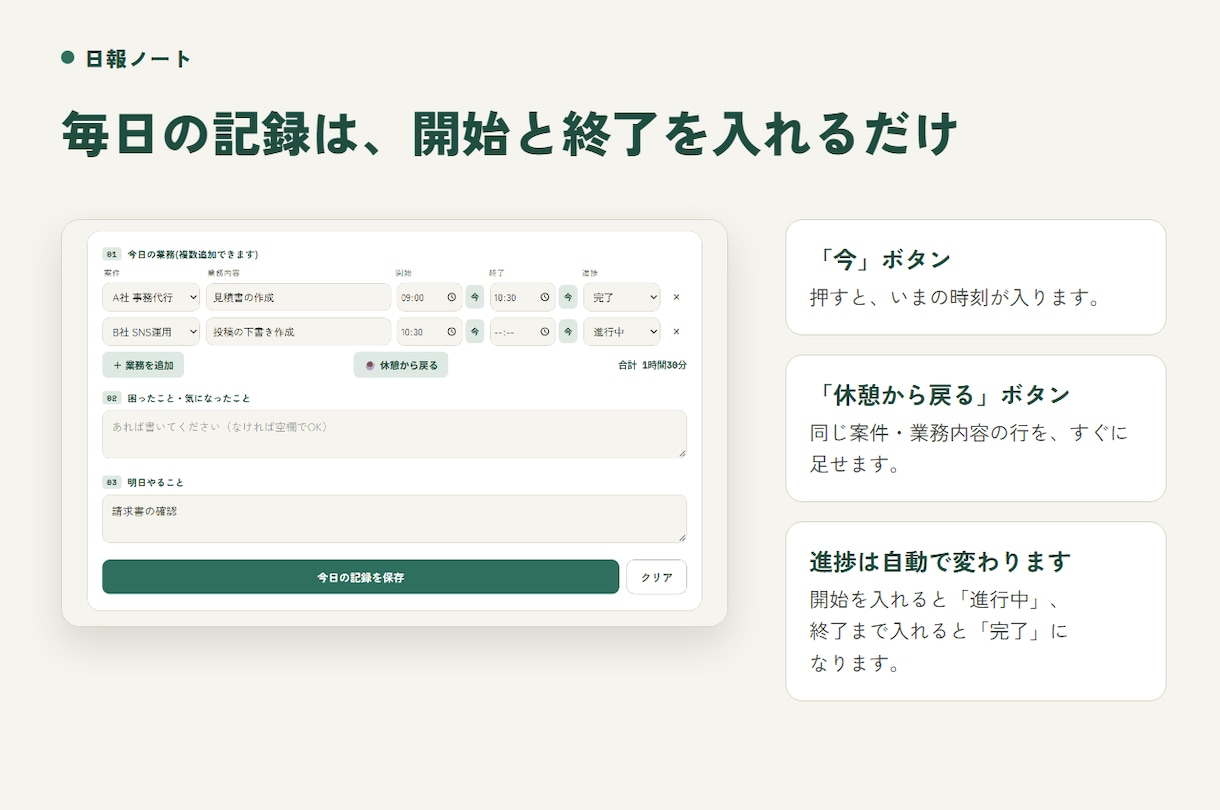Click the 日報ノート title label
The height and width of the screenshot is (810, 1220).
click(x=138, y=59)
